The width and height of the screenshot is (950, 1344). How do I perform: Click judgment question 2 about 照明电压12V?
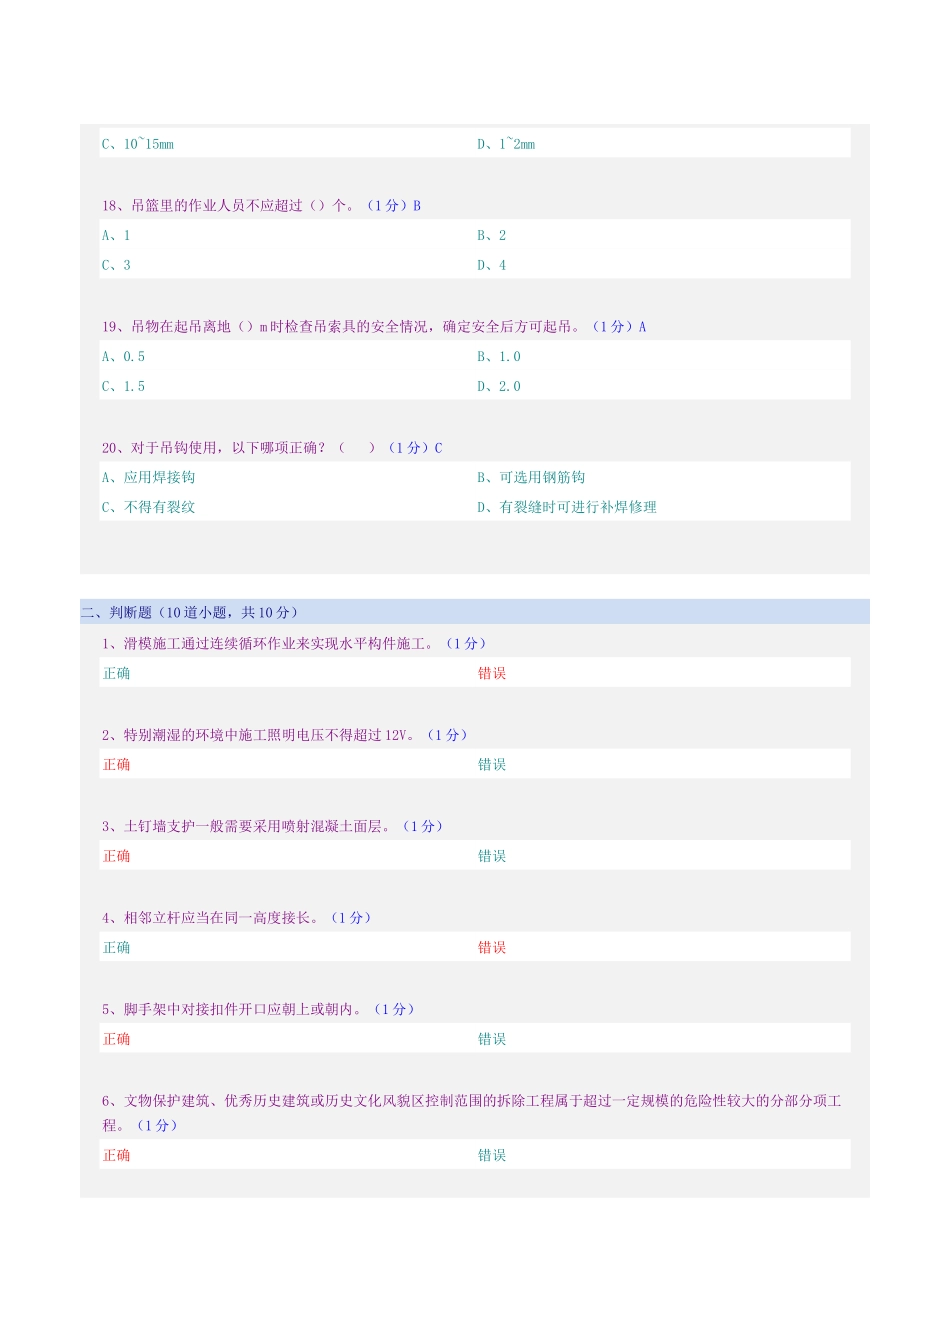(285, 735)
